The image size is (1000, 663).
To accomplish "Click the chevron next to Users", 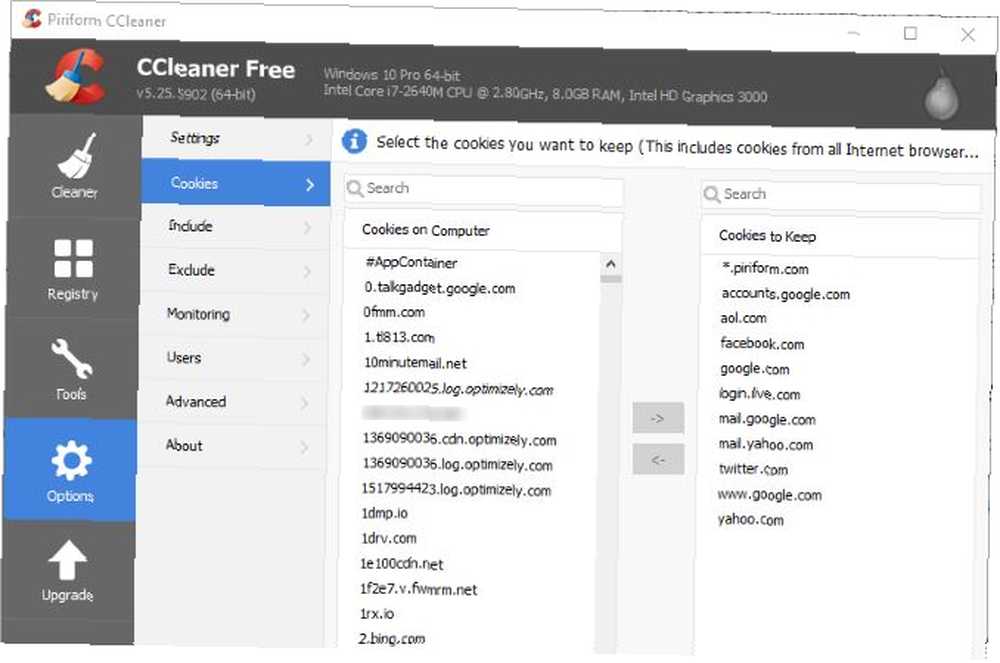I will tap(306, 360).
